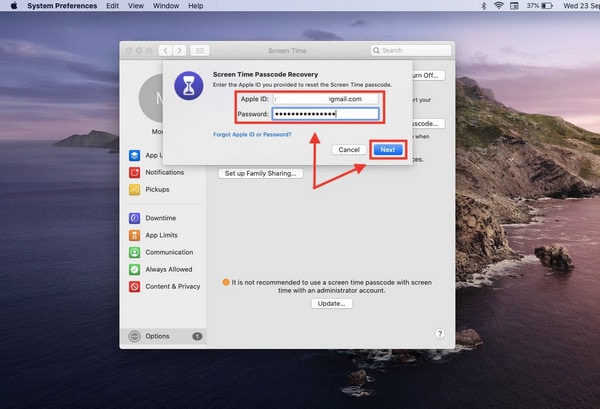Click the Next button
The image size is (600, 409).
(388, 150)
